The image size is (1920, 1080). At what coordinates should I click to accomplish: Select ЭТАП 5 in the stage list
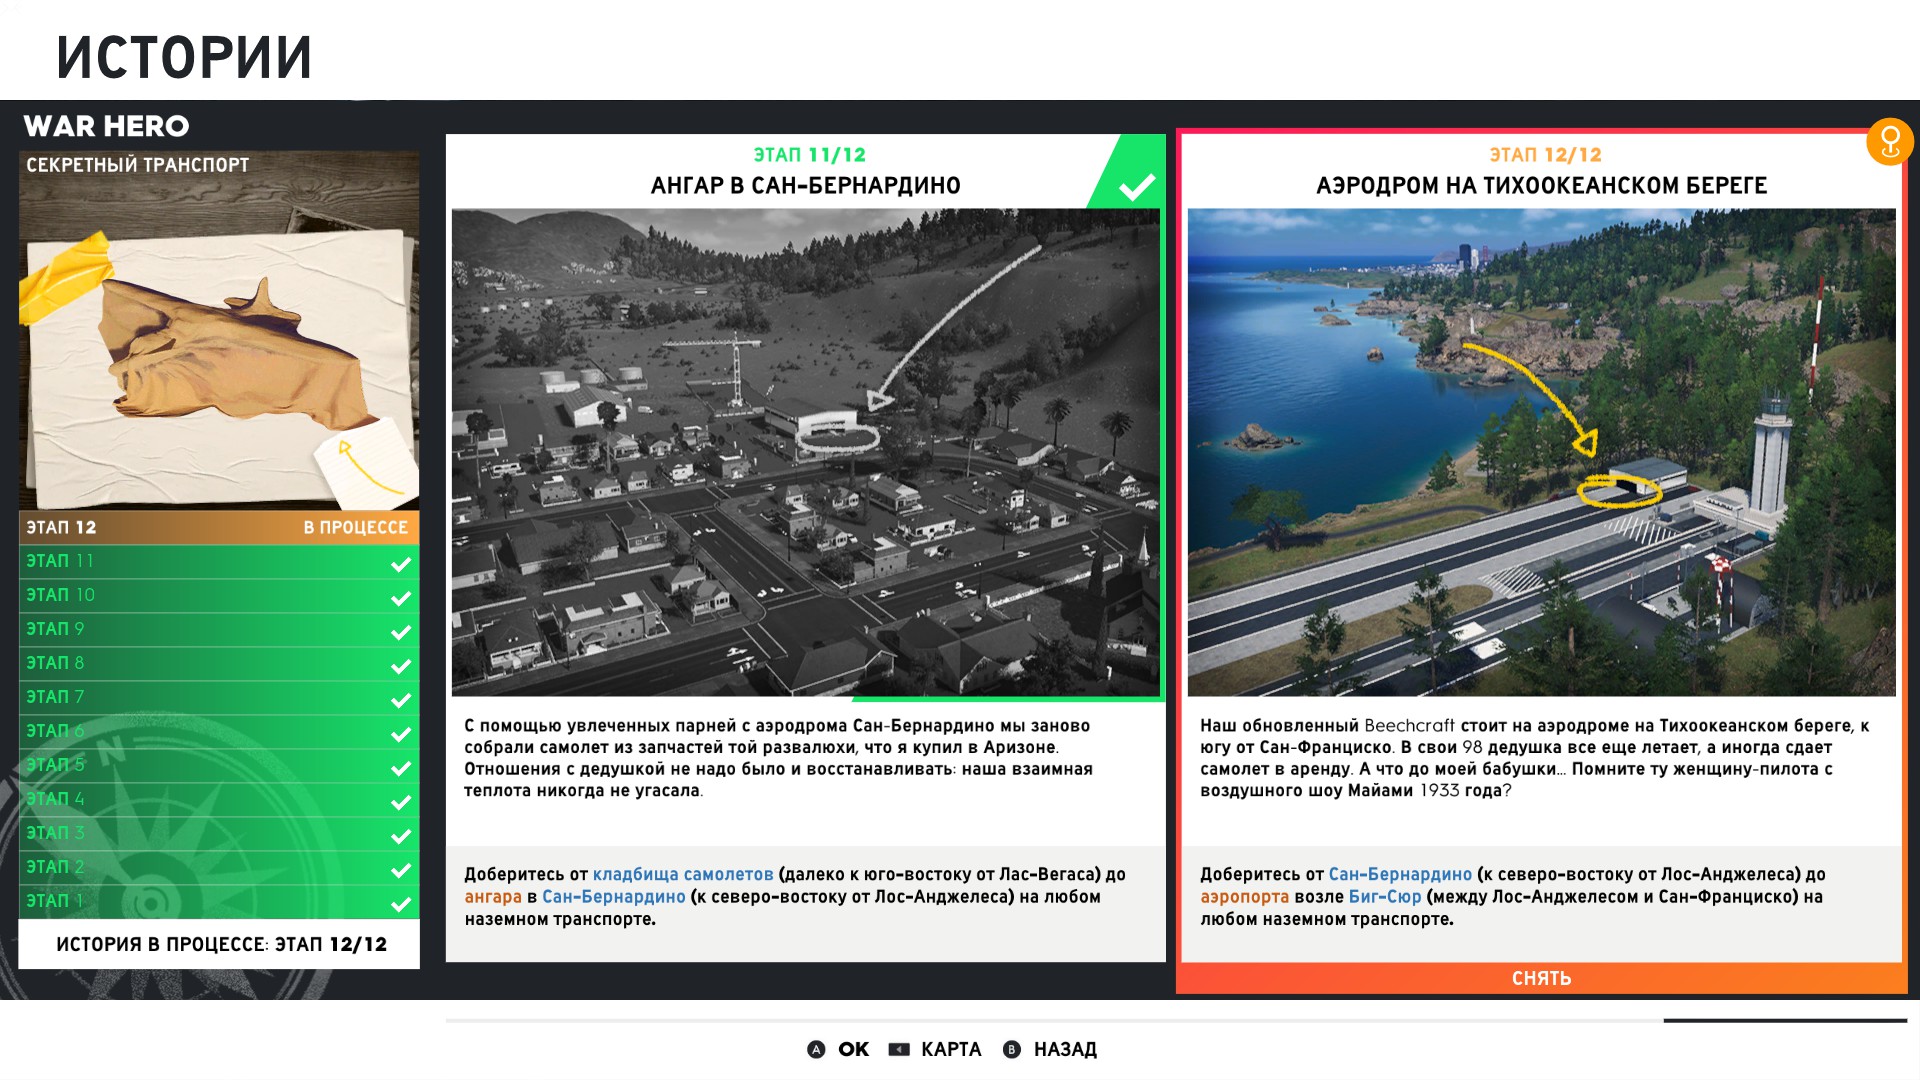pyautogui.click(x=219, y=765)
